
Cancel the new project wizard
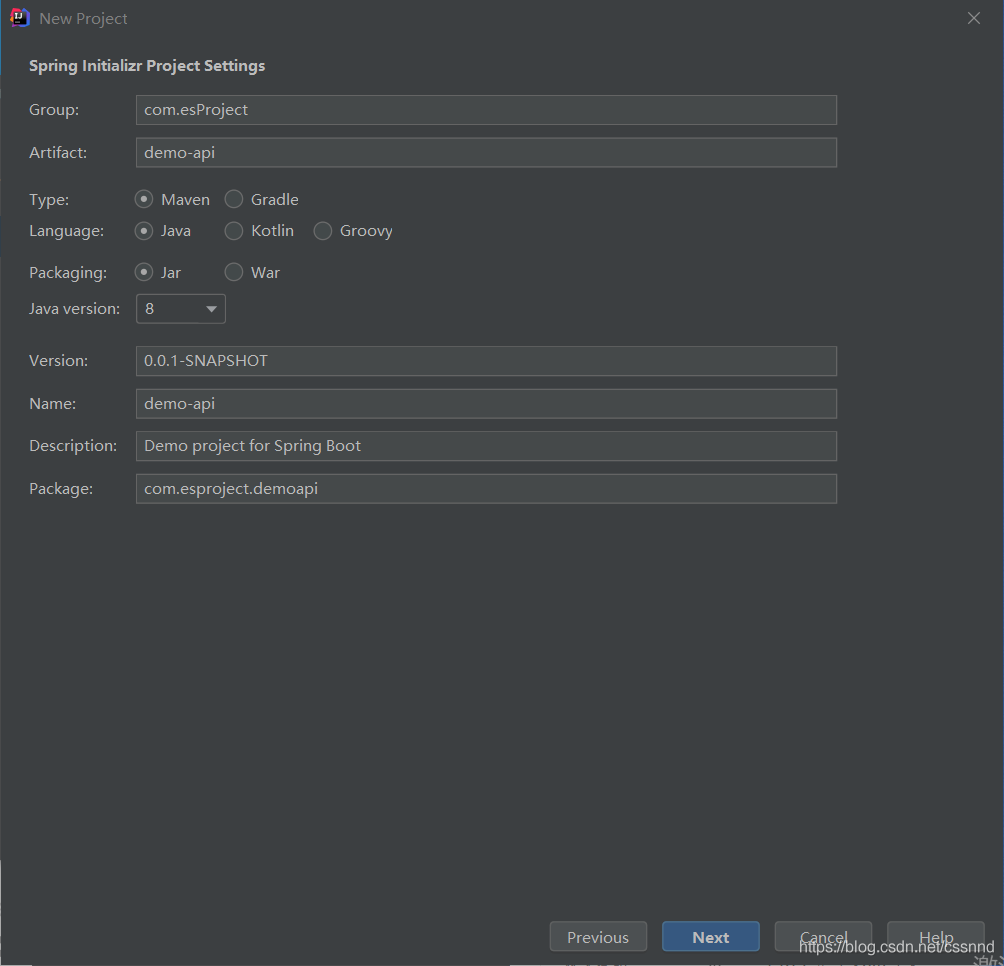[x=823, y=937]
